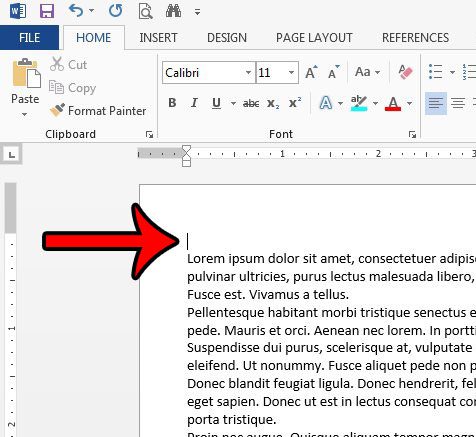Apply Text Effects with outlined A icon
Viewport: 476px width, 437px height.
(x=326, y=103)
